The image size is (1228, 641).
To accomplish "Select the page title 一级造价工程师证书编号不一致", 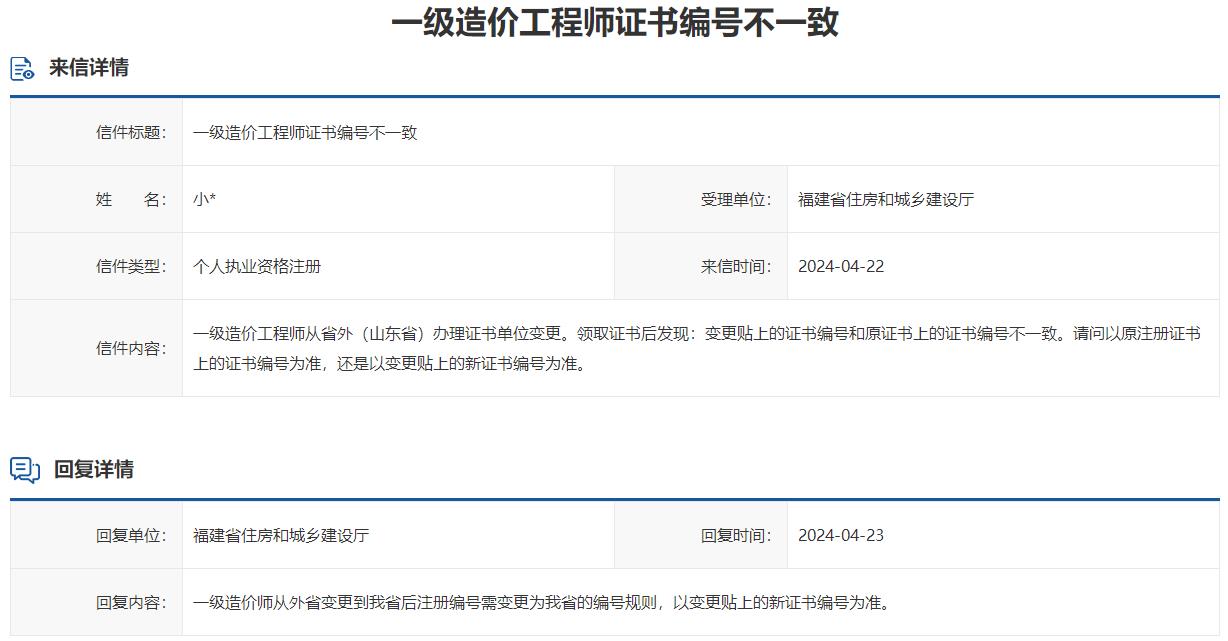I will coord(614,20).
